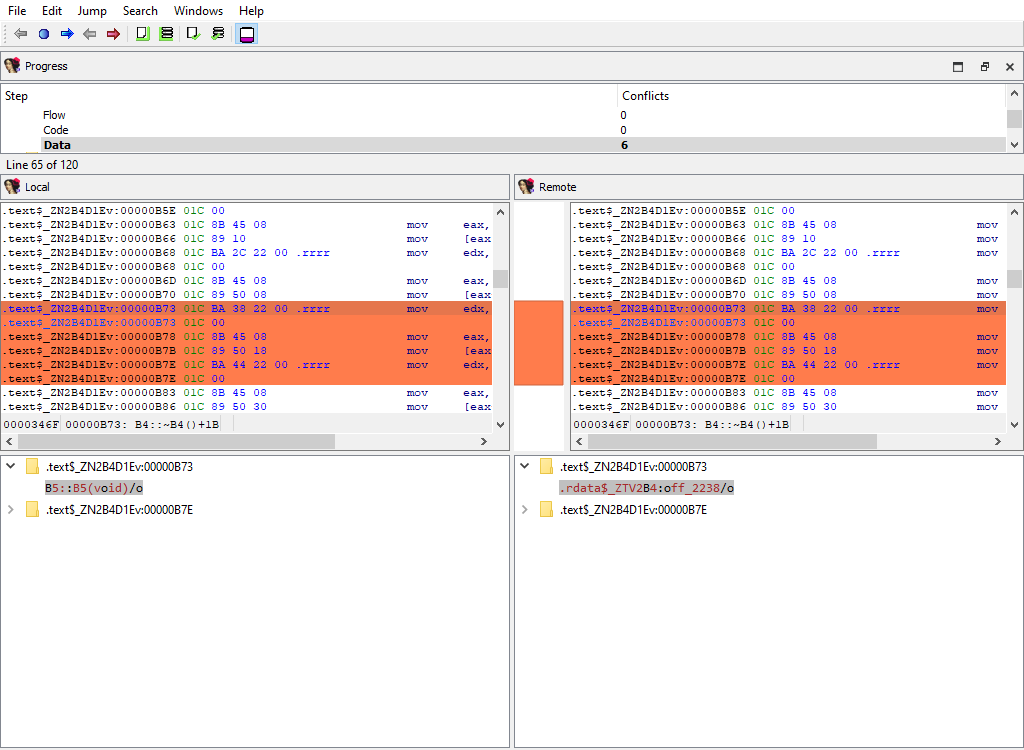Expand the Remote .text$_ZN2B4D1Ev:00000B7E tree node
Image resolution: width=1024 pixels, height=750 pixels.
[525, 510]
